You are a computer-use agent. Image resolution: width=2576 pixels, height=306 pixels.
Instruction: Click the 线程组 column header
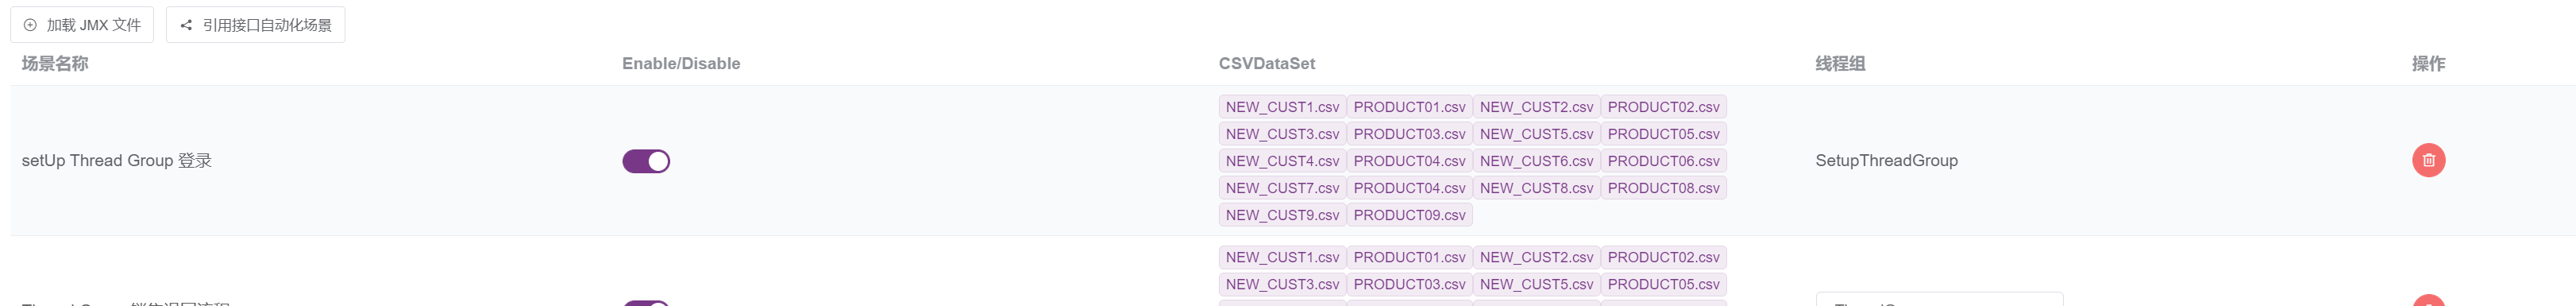coord(1840,64)
